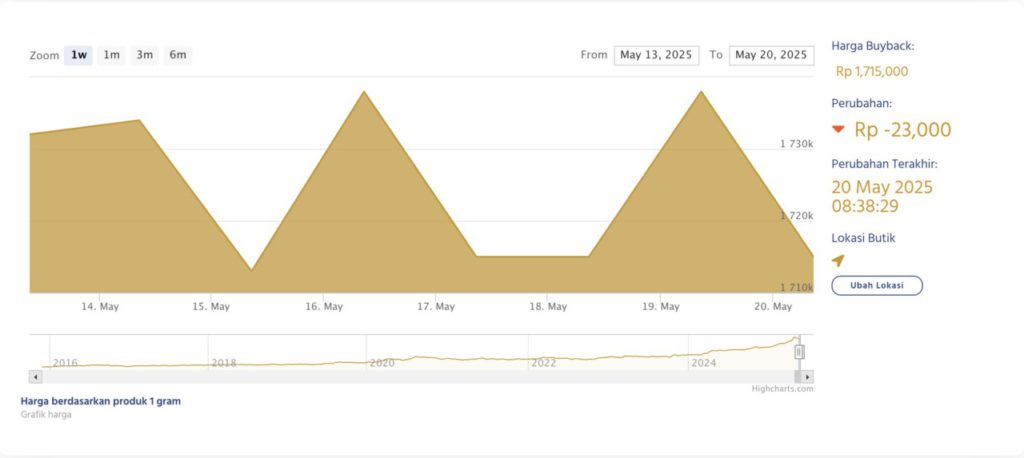Click the navigator range handle grip
1024x458 pixels.
[799, 352]
